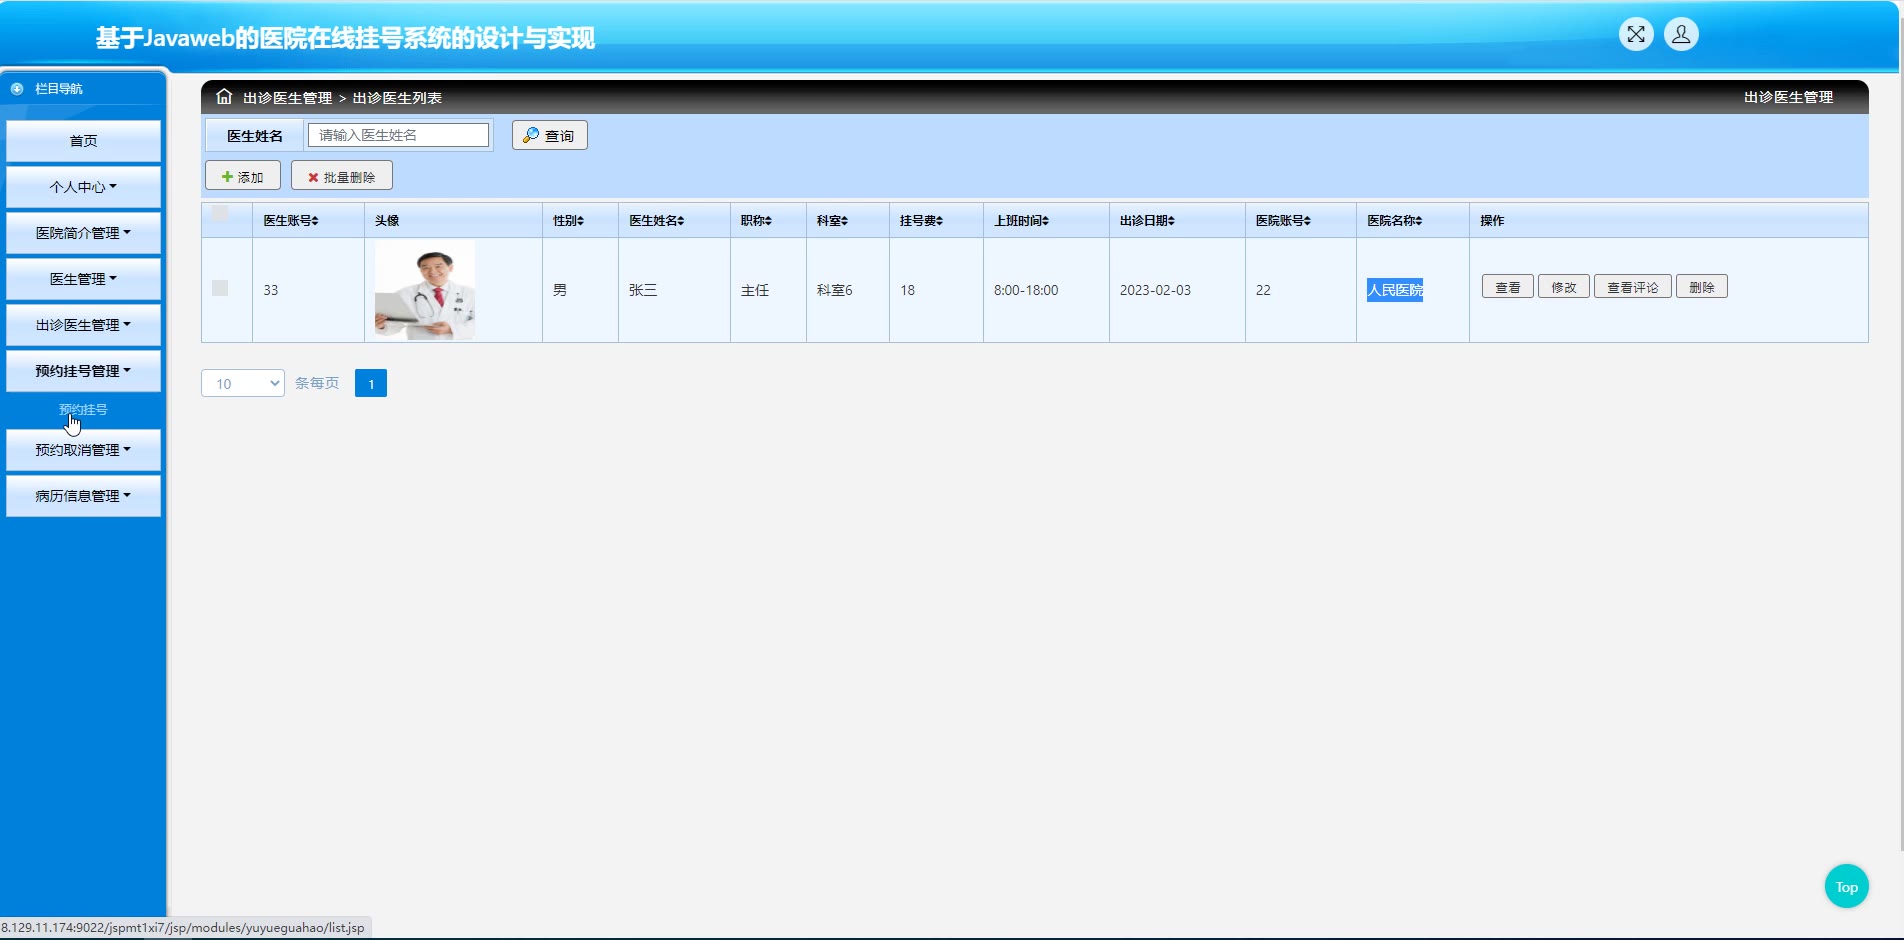Sort by 职称 column header
The width and height of the screenshot is (1904, 940).
(x=757, y=221)
